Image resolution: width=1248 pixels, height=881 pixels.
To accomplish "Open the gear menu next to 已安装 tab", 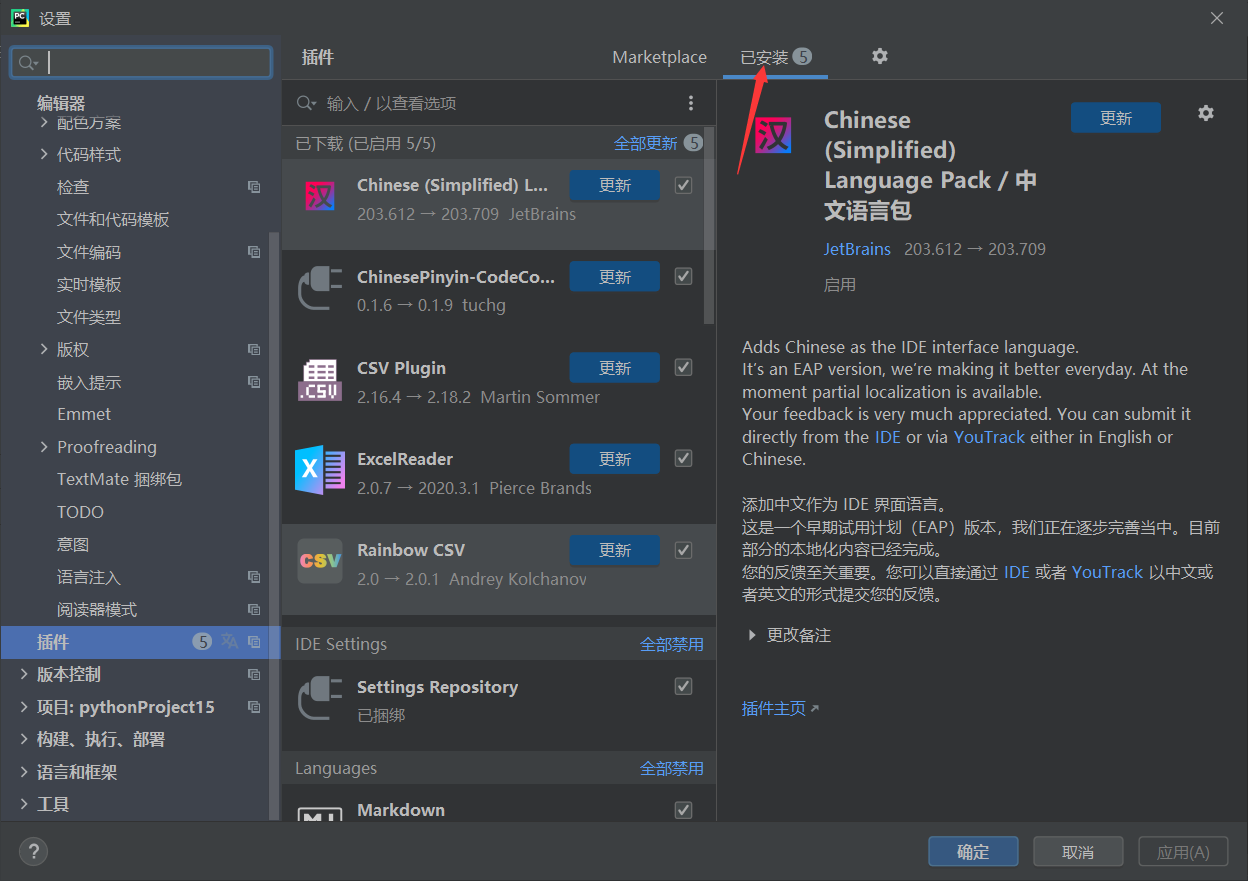I will tap(880, 56).
